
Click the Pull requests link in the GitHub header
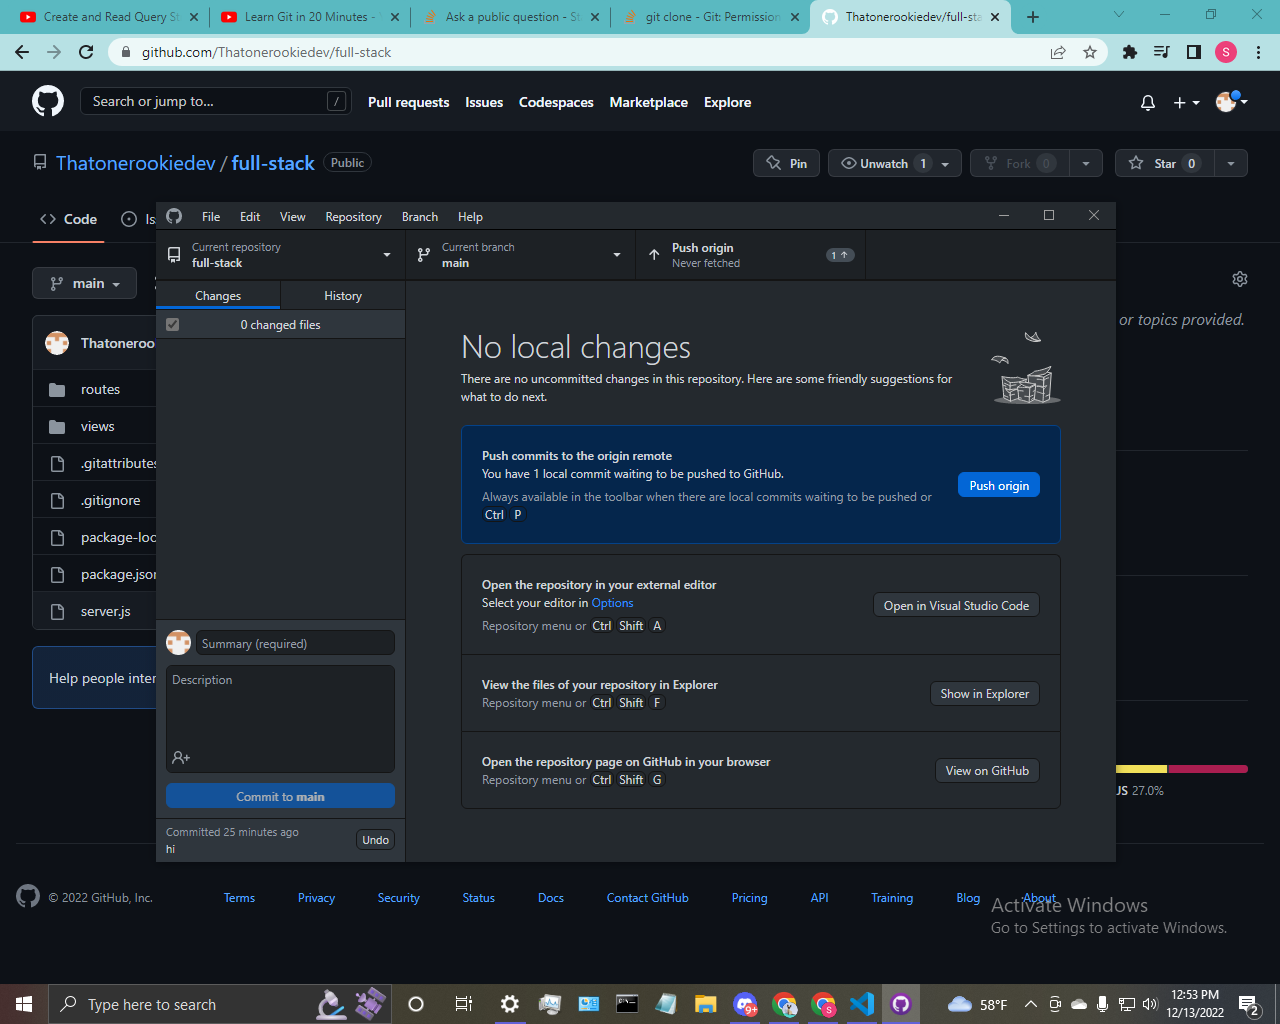click(408, 102)
